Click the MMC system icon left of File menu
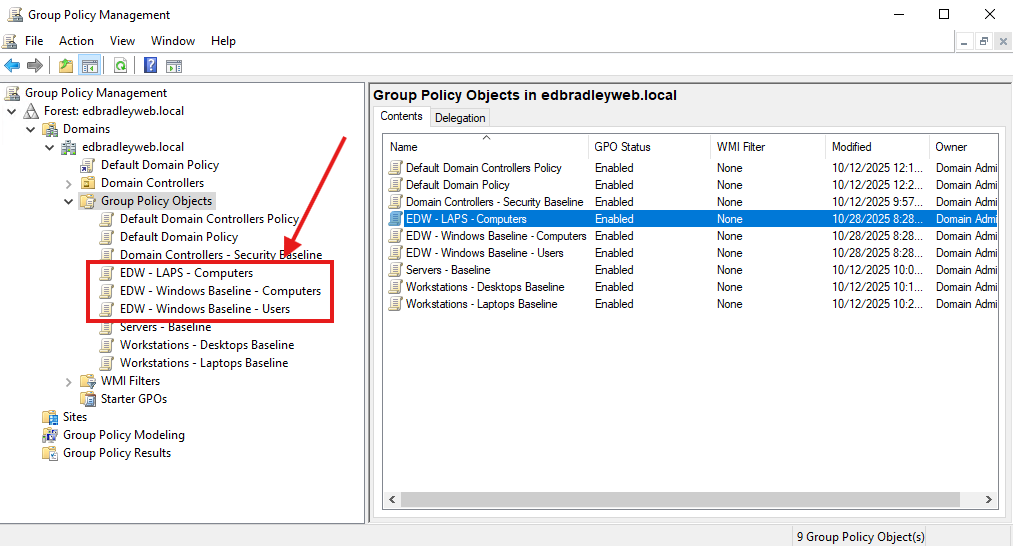The image size is (1013, 546). 10,41
